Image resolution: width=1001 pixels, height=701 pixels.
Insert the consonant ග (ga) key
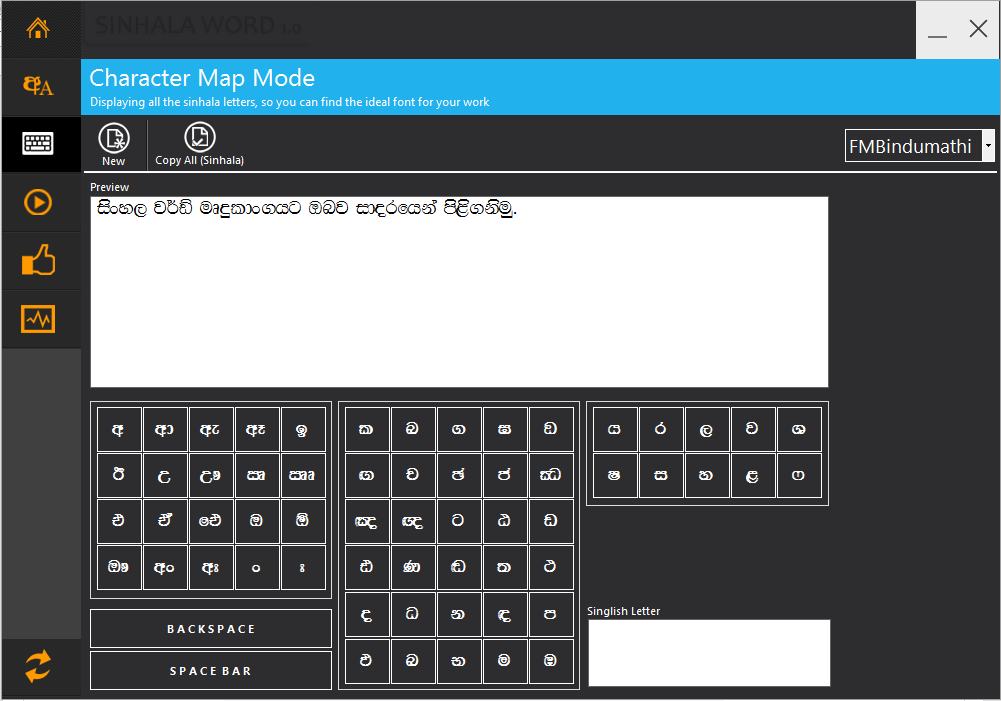(459, 429)
